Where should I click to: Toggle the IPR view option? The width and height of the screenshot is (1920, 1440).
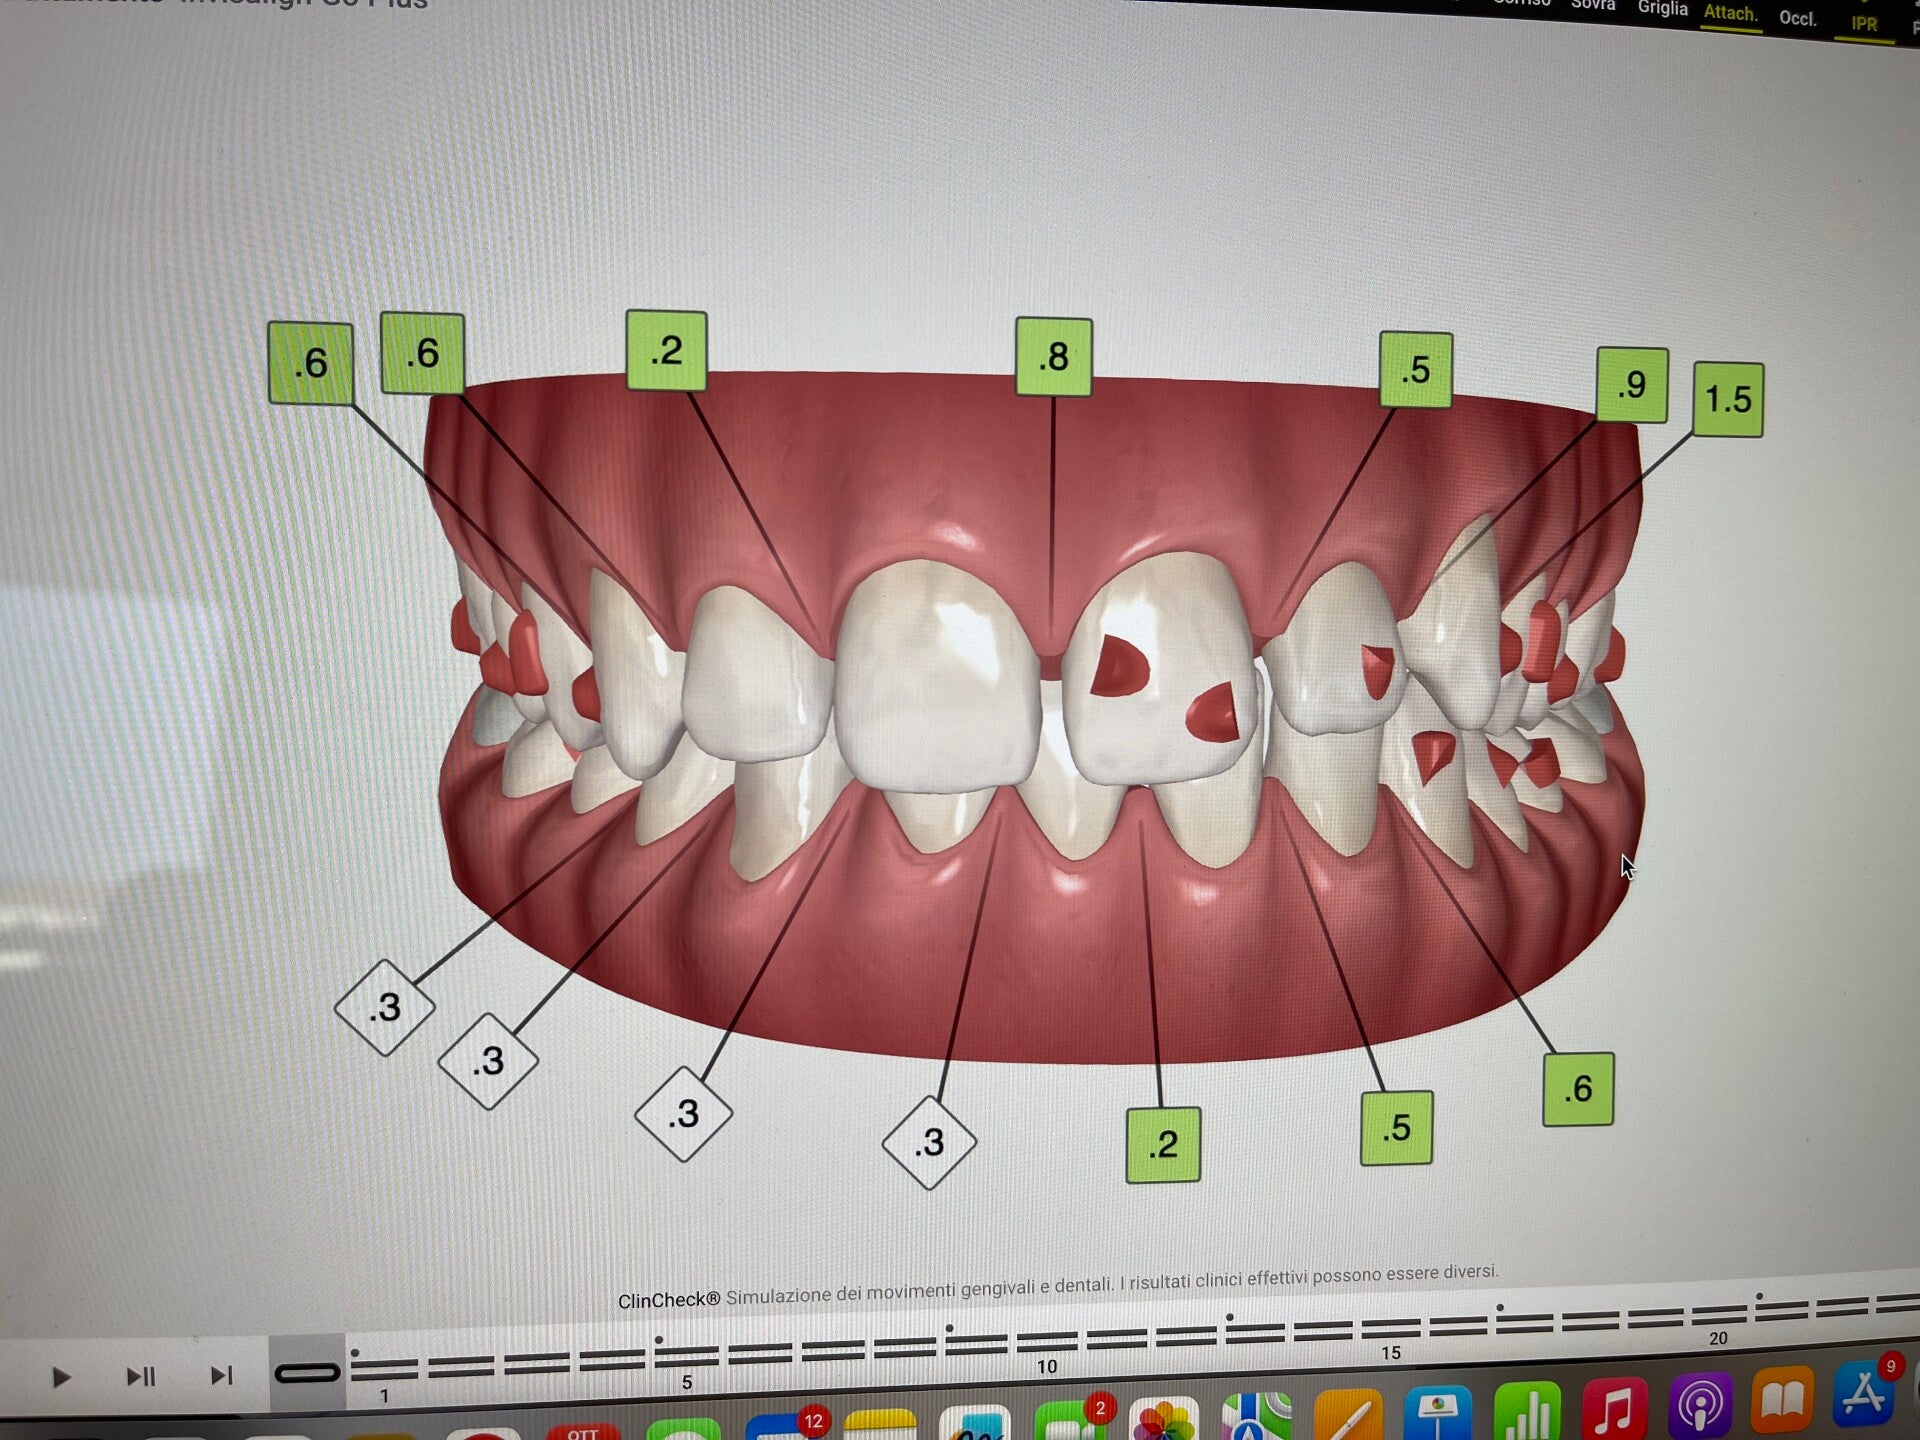pyautogui.click(x=1864, y=23)
